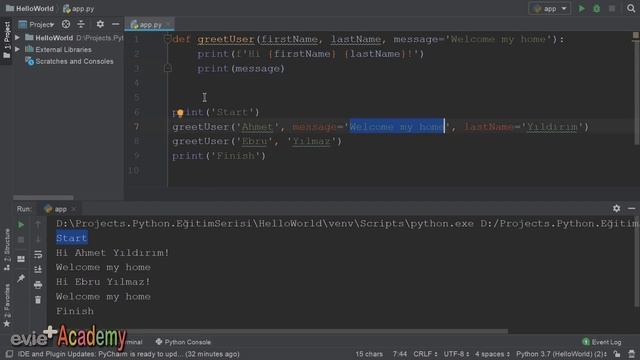This screenshot has width=640, height=360.
Task: Click the greetUser function name on line 1
Action: point(226,39)
